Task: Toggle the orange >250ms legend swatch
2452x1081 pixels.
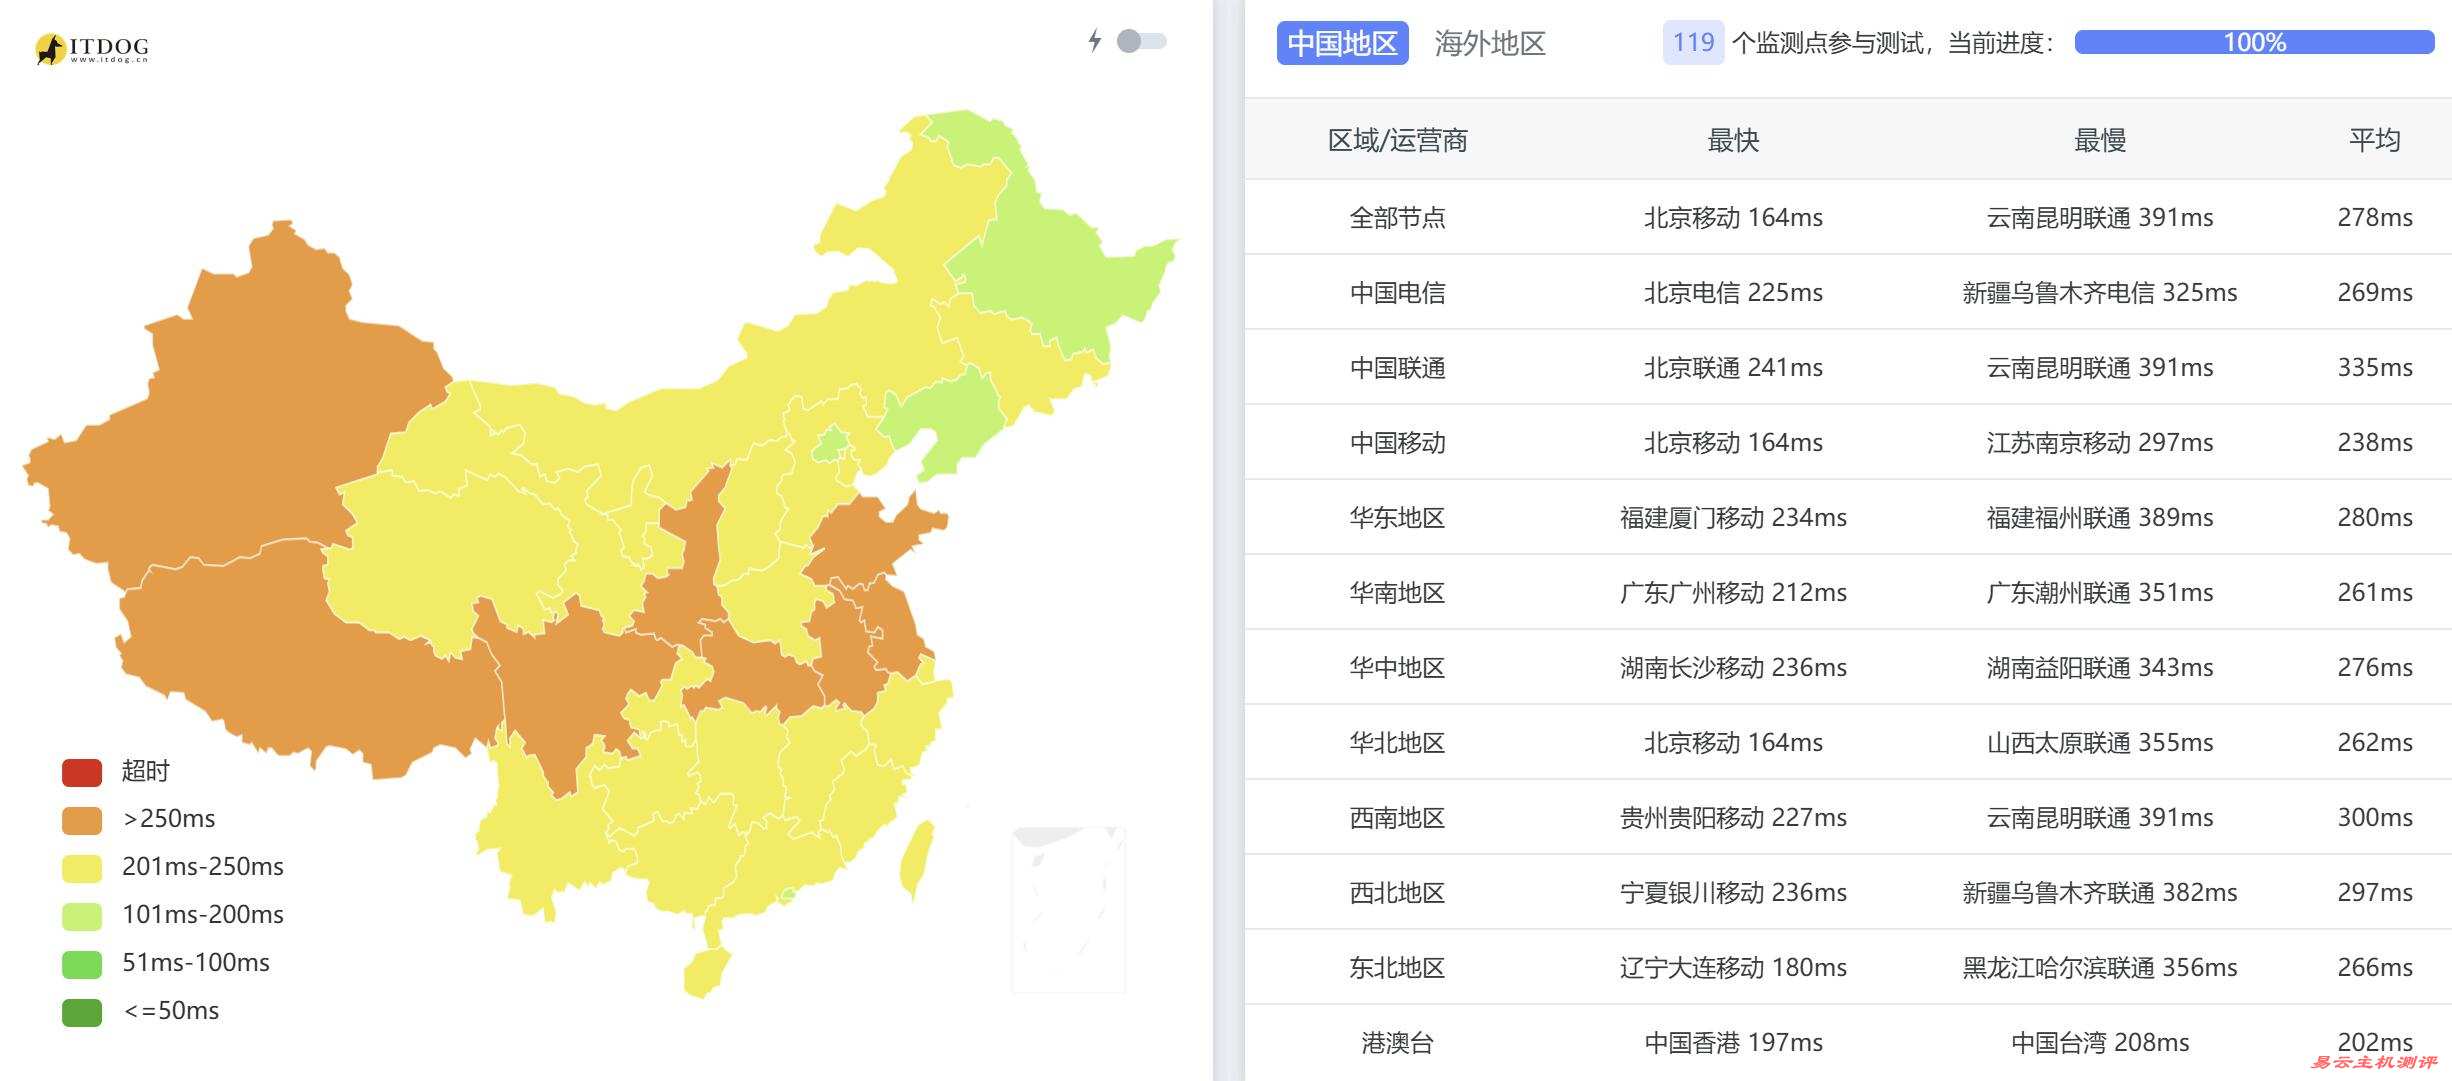Action: (82, 820)
